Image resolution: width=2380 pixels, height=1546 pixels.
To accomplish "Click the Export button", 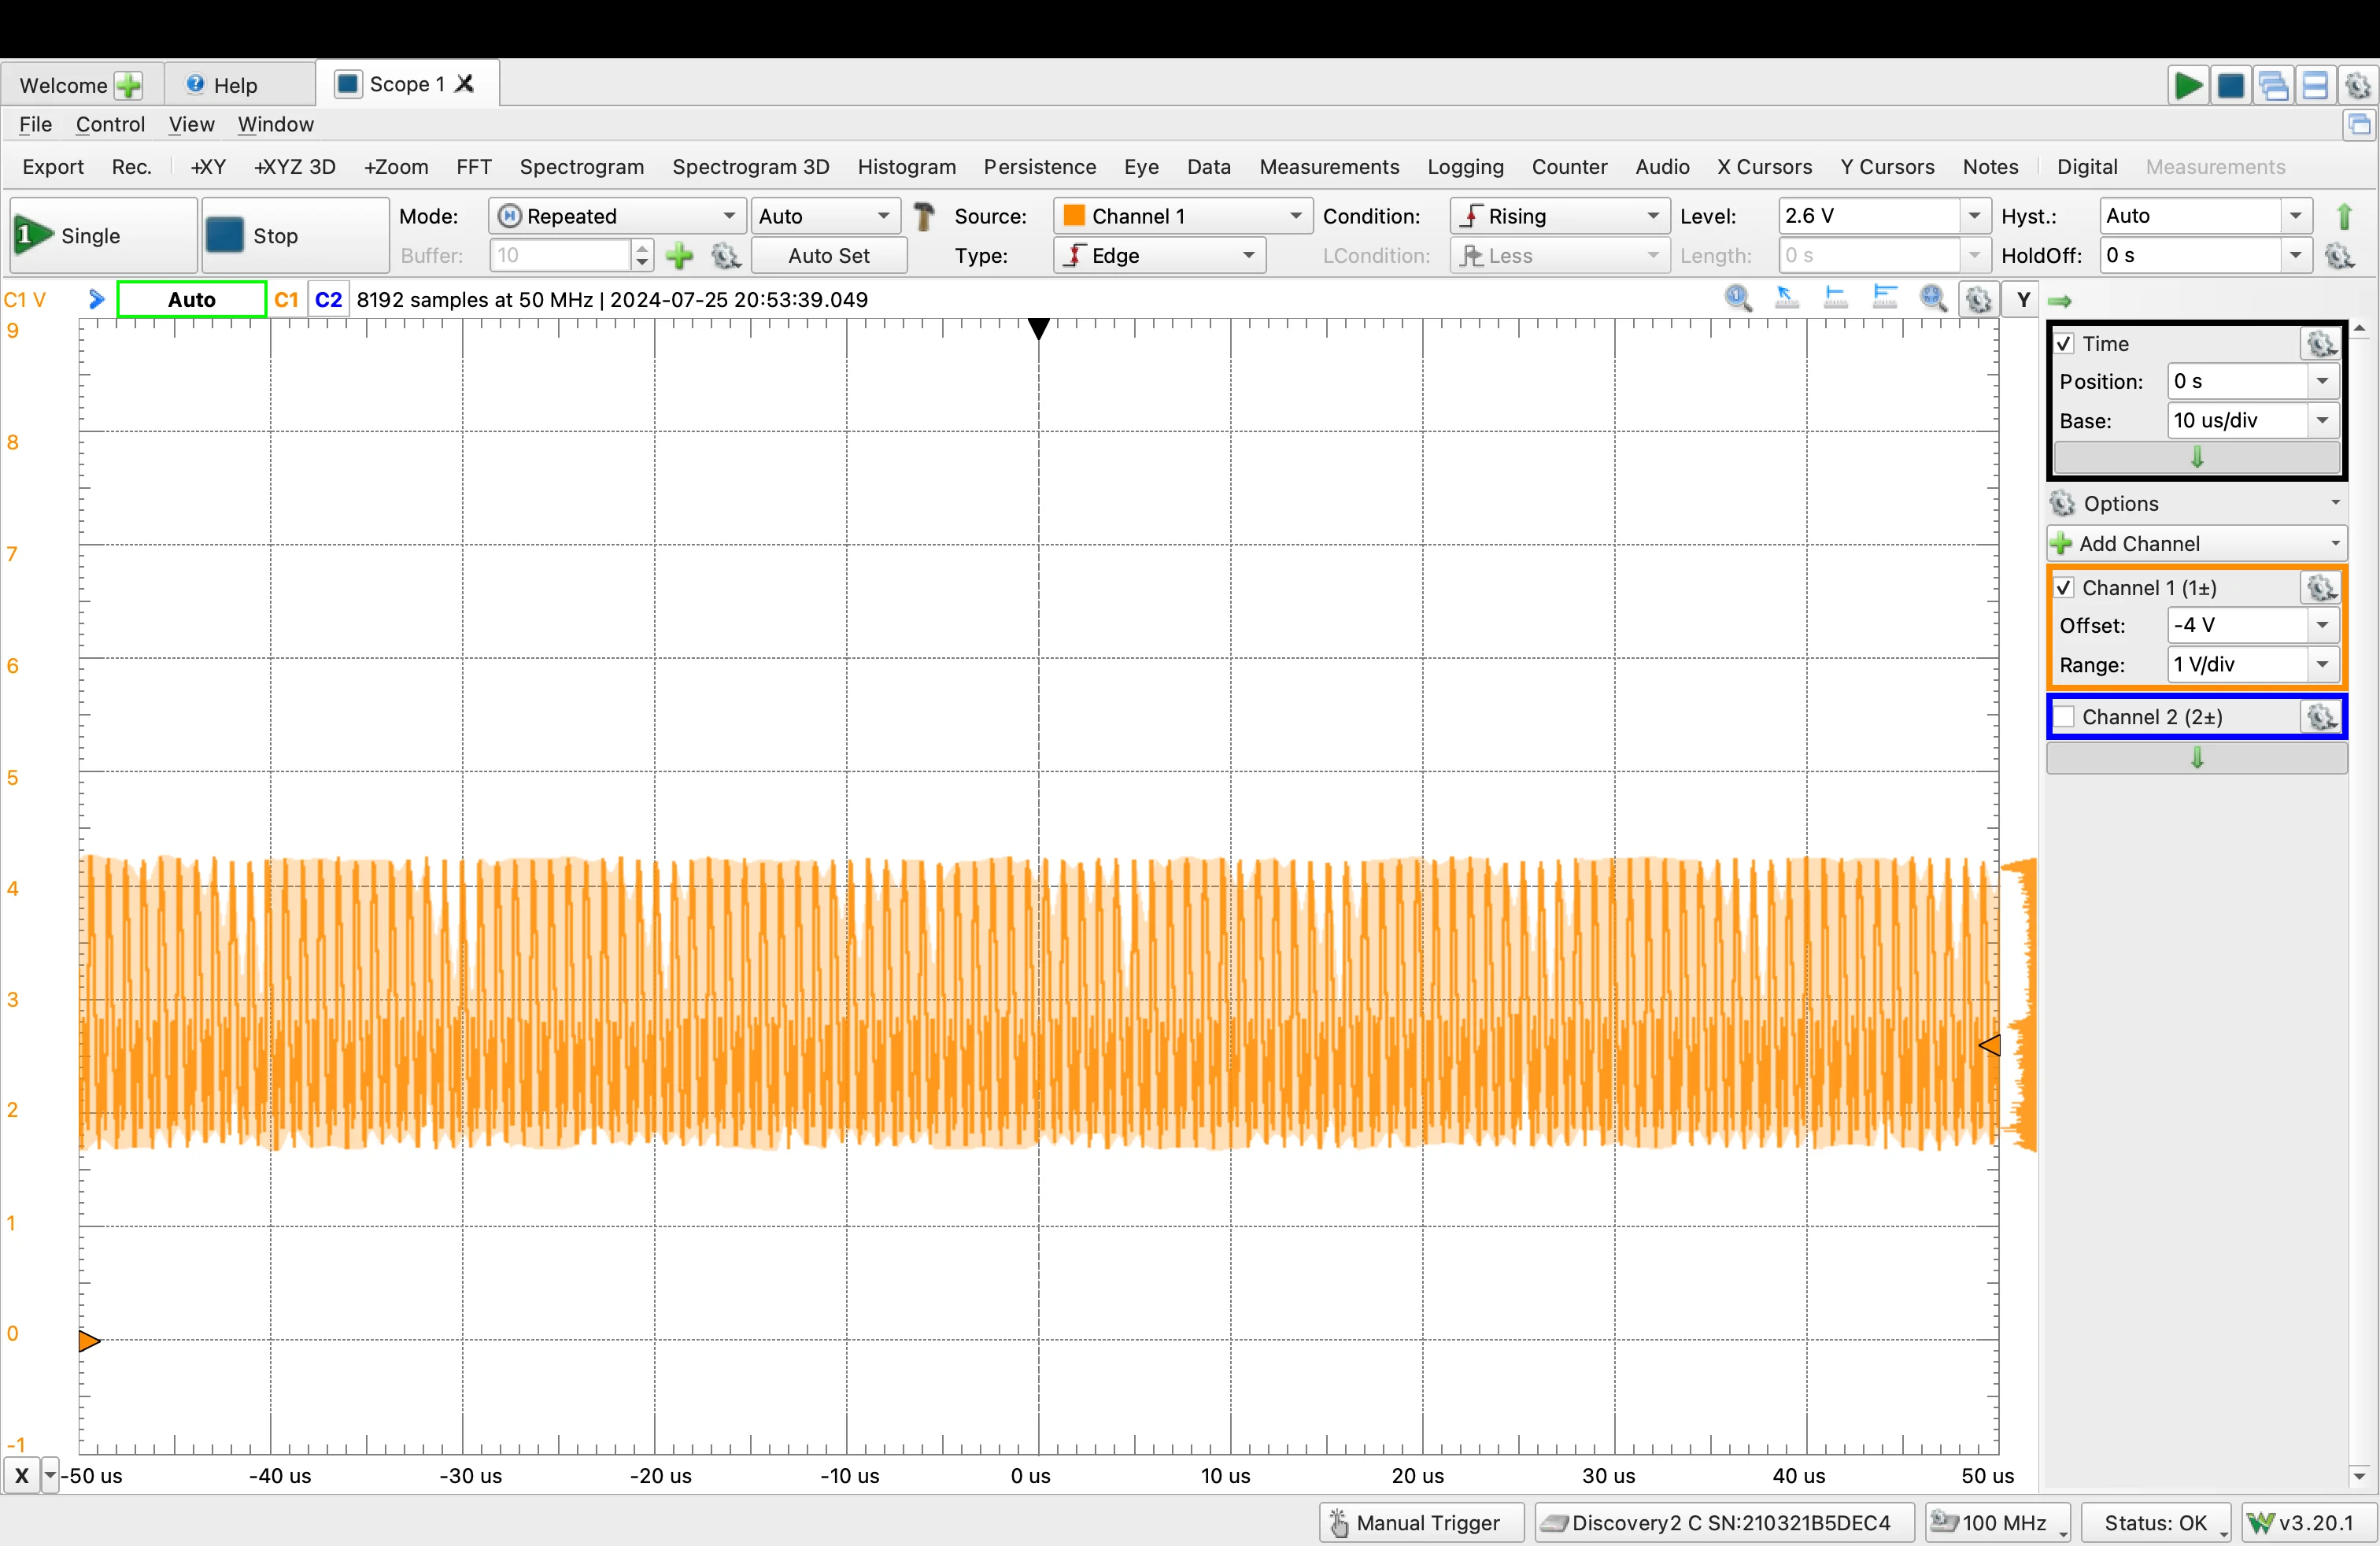I will [53, 167].
